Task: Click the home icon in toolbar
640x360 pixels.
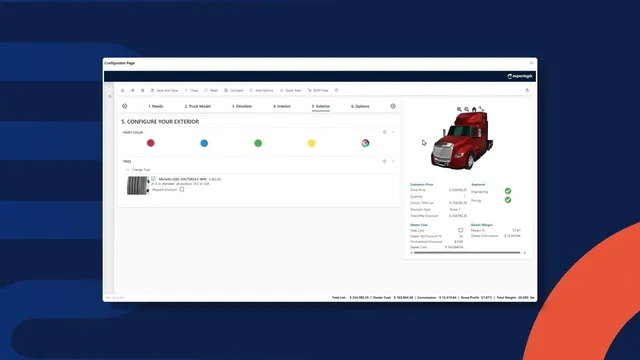Action: pyautogui.click(x=122, y=91)
